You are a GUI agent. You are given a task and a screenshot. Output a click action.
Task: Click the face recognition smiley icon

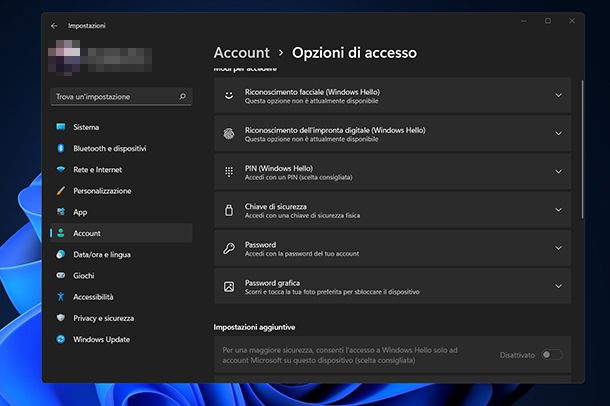click(229, 95)
